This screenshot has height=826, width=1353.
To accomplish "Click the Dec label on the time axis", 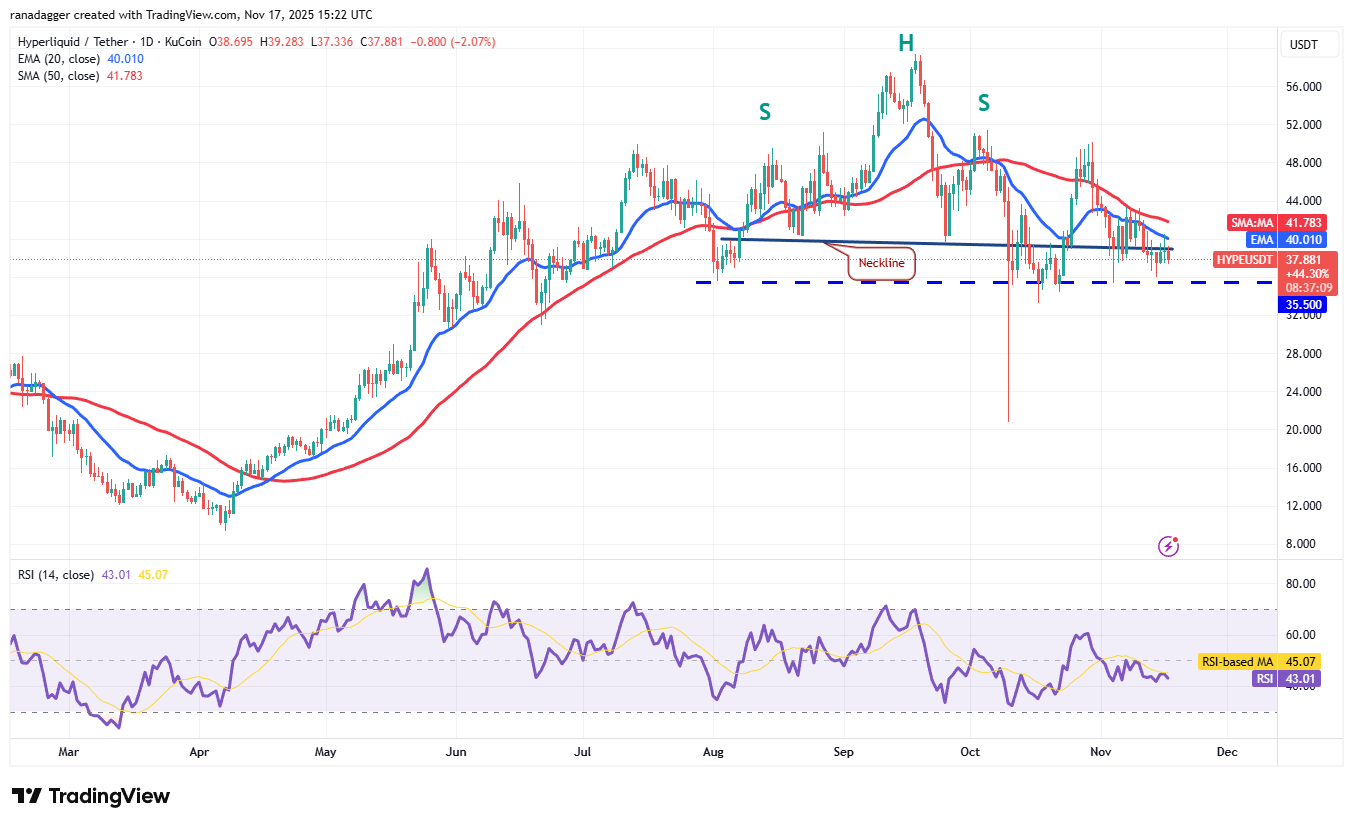I will (x=1227, y=750).
